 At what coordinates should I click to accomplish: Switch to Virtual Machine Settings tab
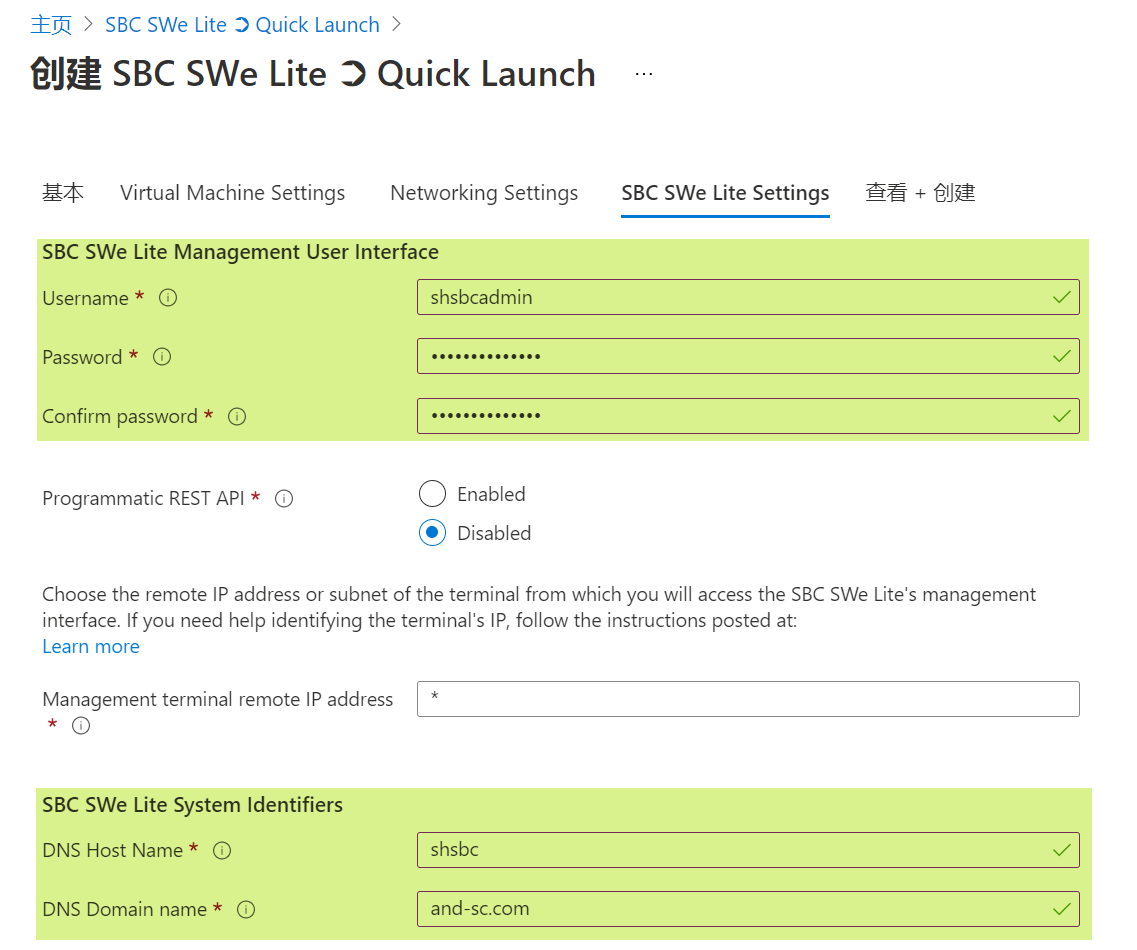pyautogui.click(x=233, y=193)
